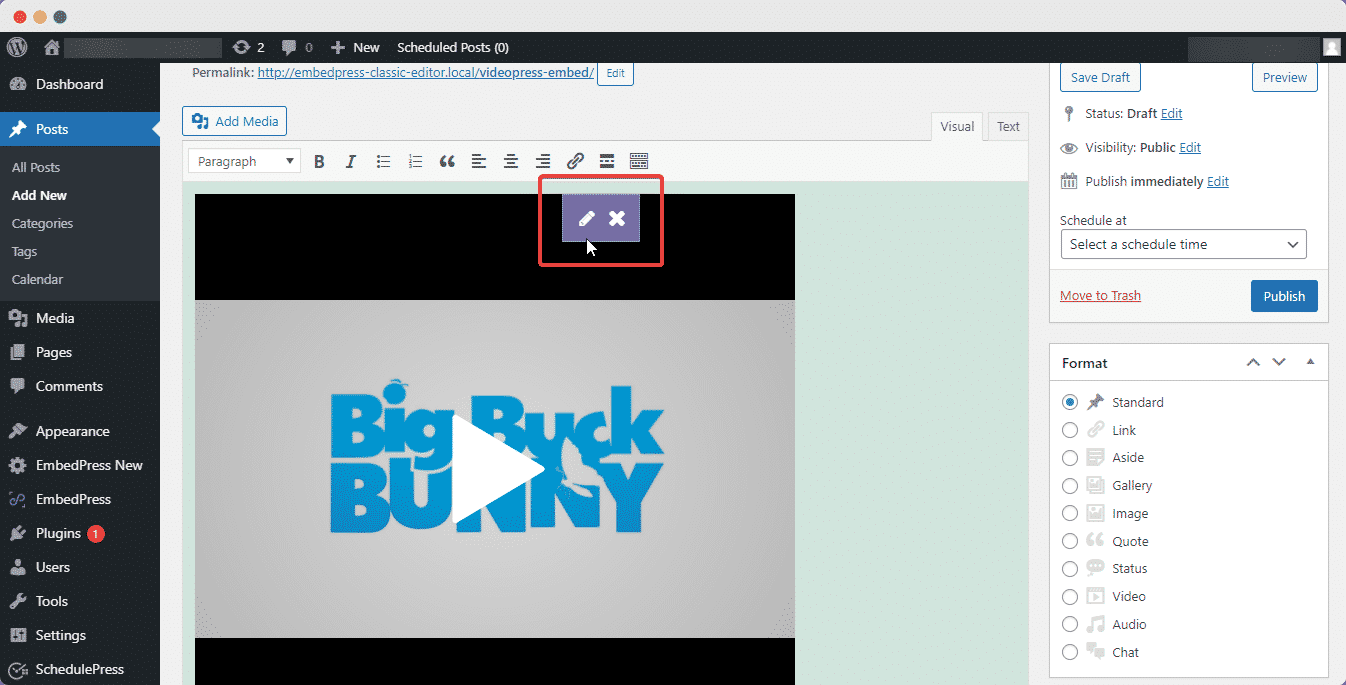Collapse the Format panel
This screenshot has width=1346, height=685.
coord(1310,361)
